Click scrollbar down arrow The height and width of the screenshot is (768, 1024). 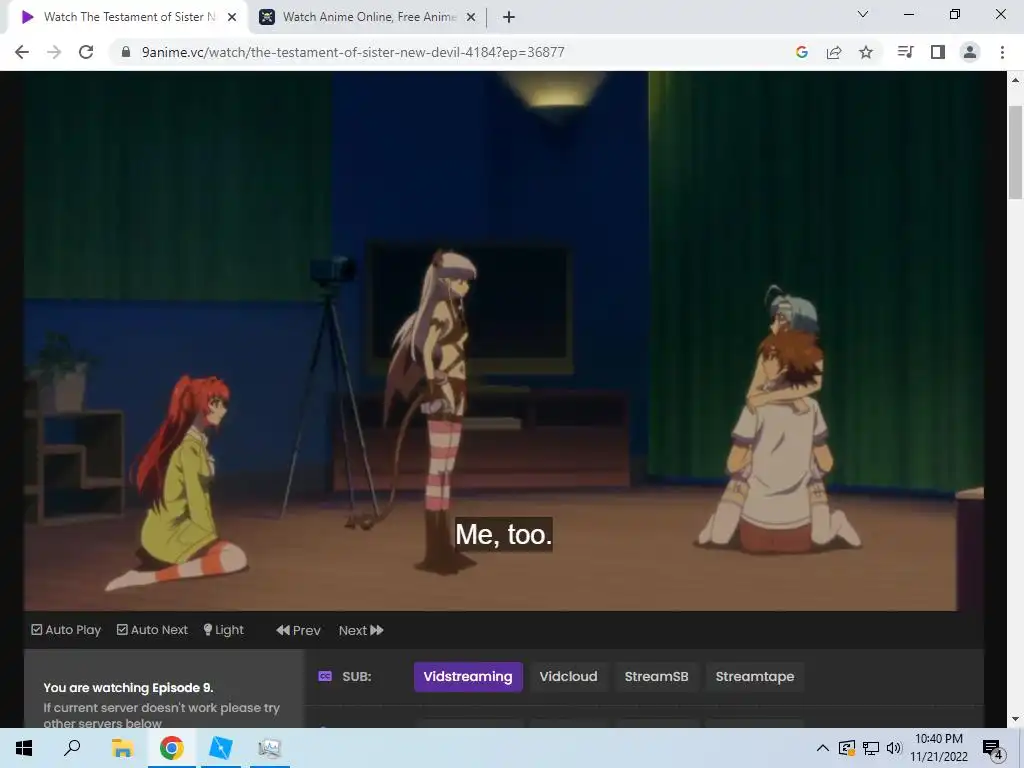1015,719
